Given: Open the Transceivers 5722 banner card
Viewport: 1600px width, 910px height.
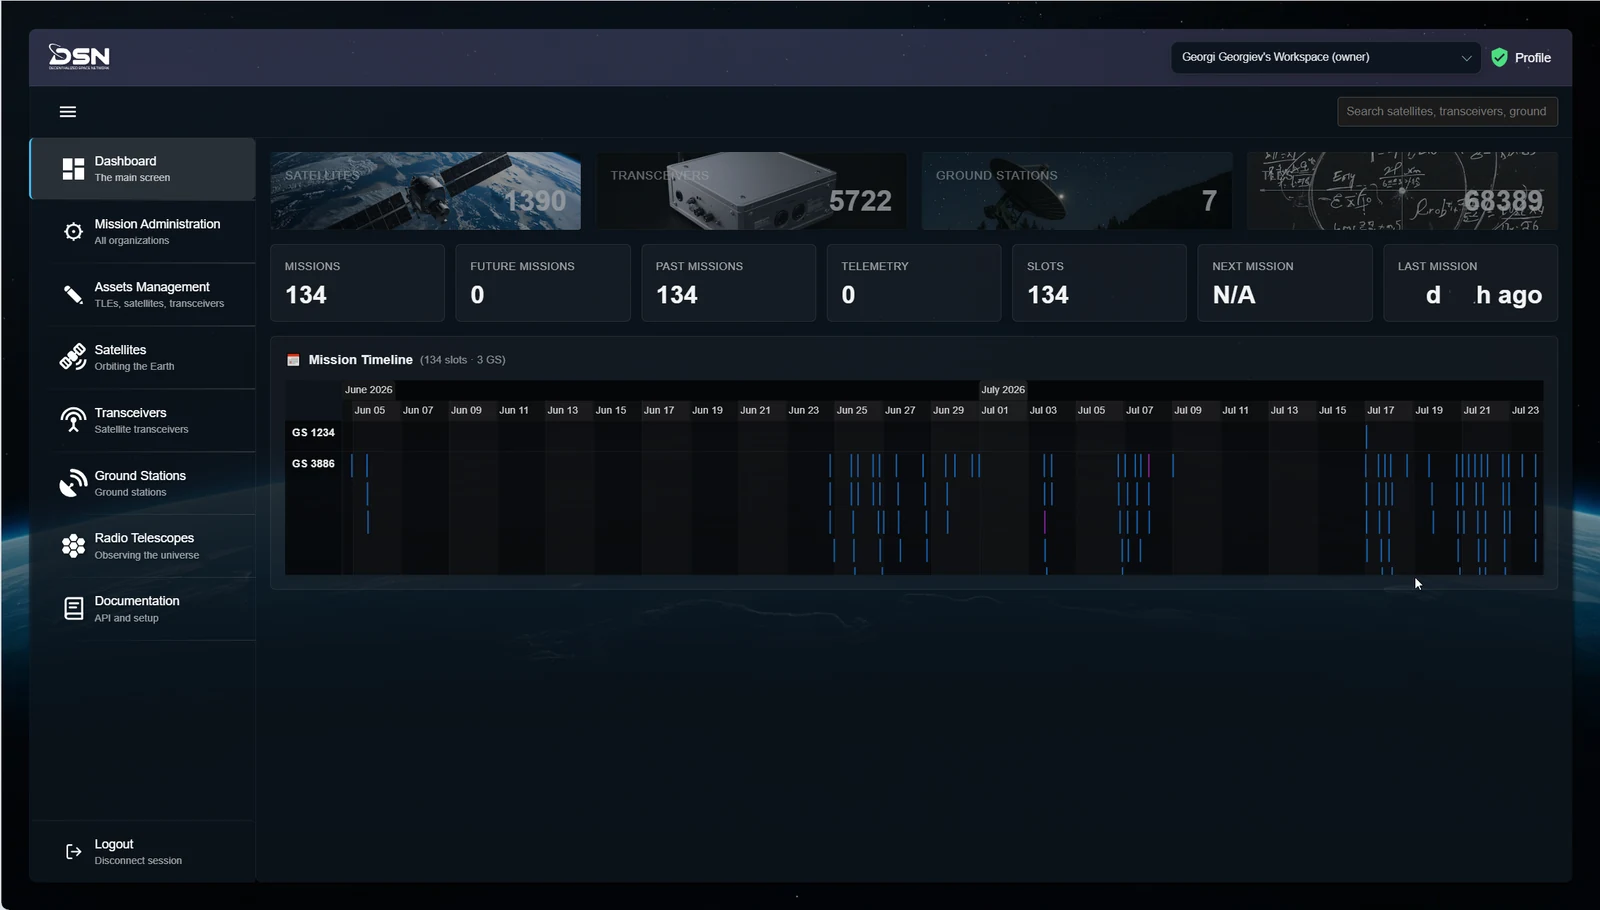Looking at the screenshot, I should point(751,191).
